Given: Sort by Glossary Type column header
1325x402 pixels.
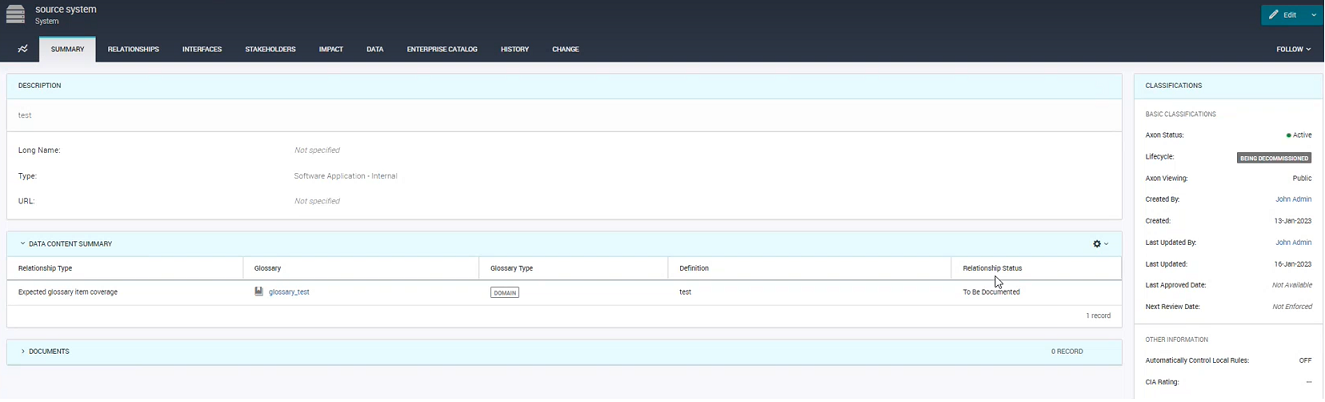Looking at the screenshot, I should tap(573, 268).
